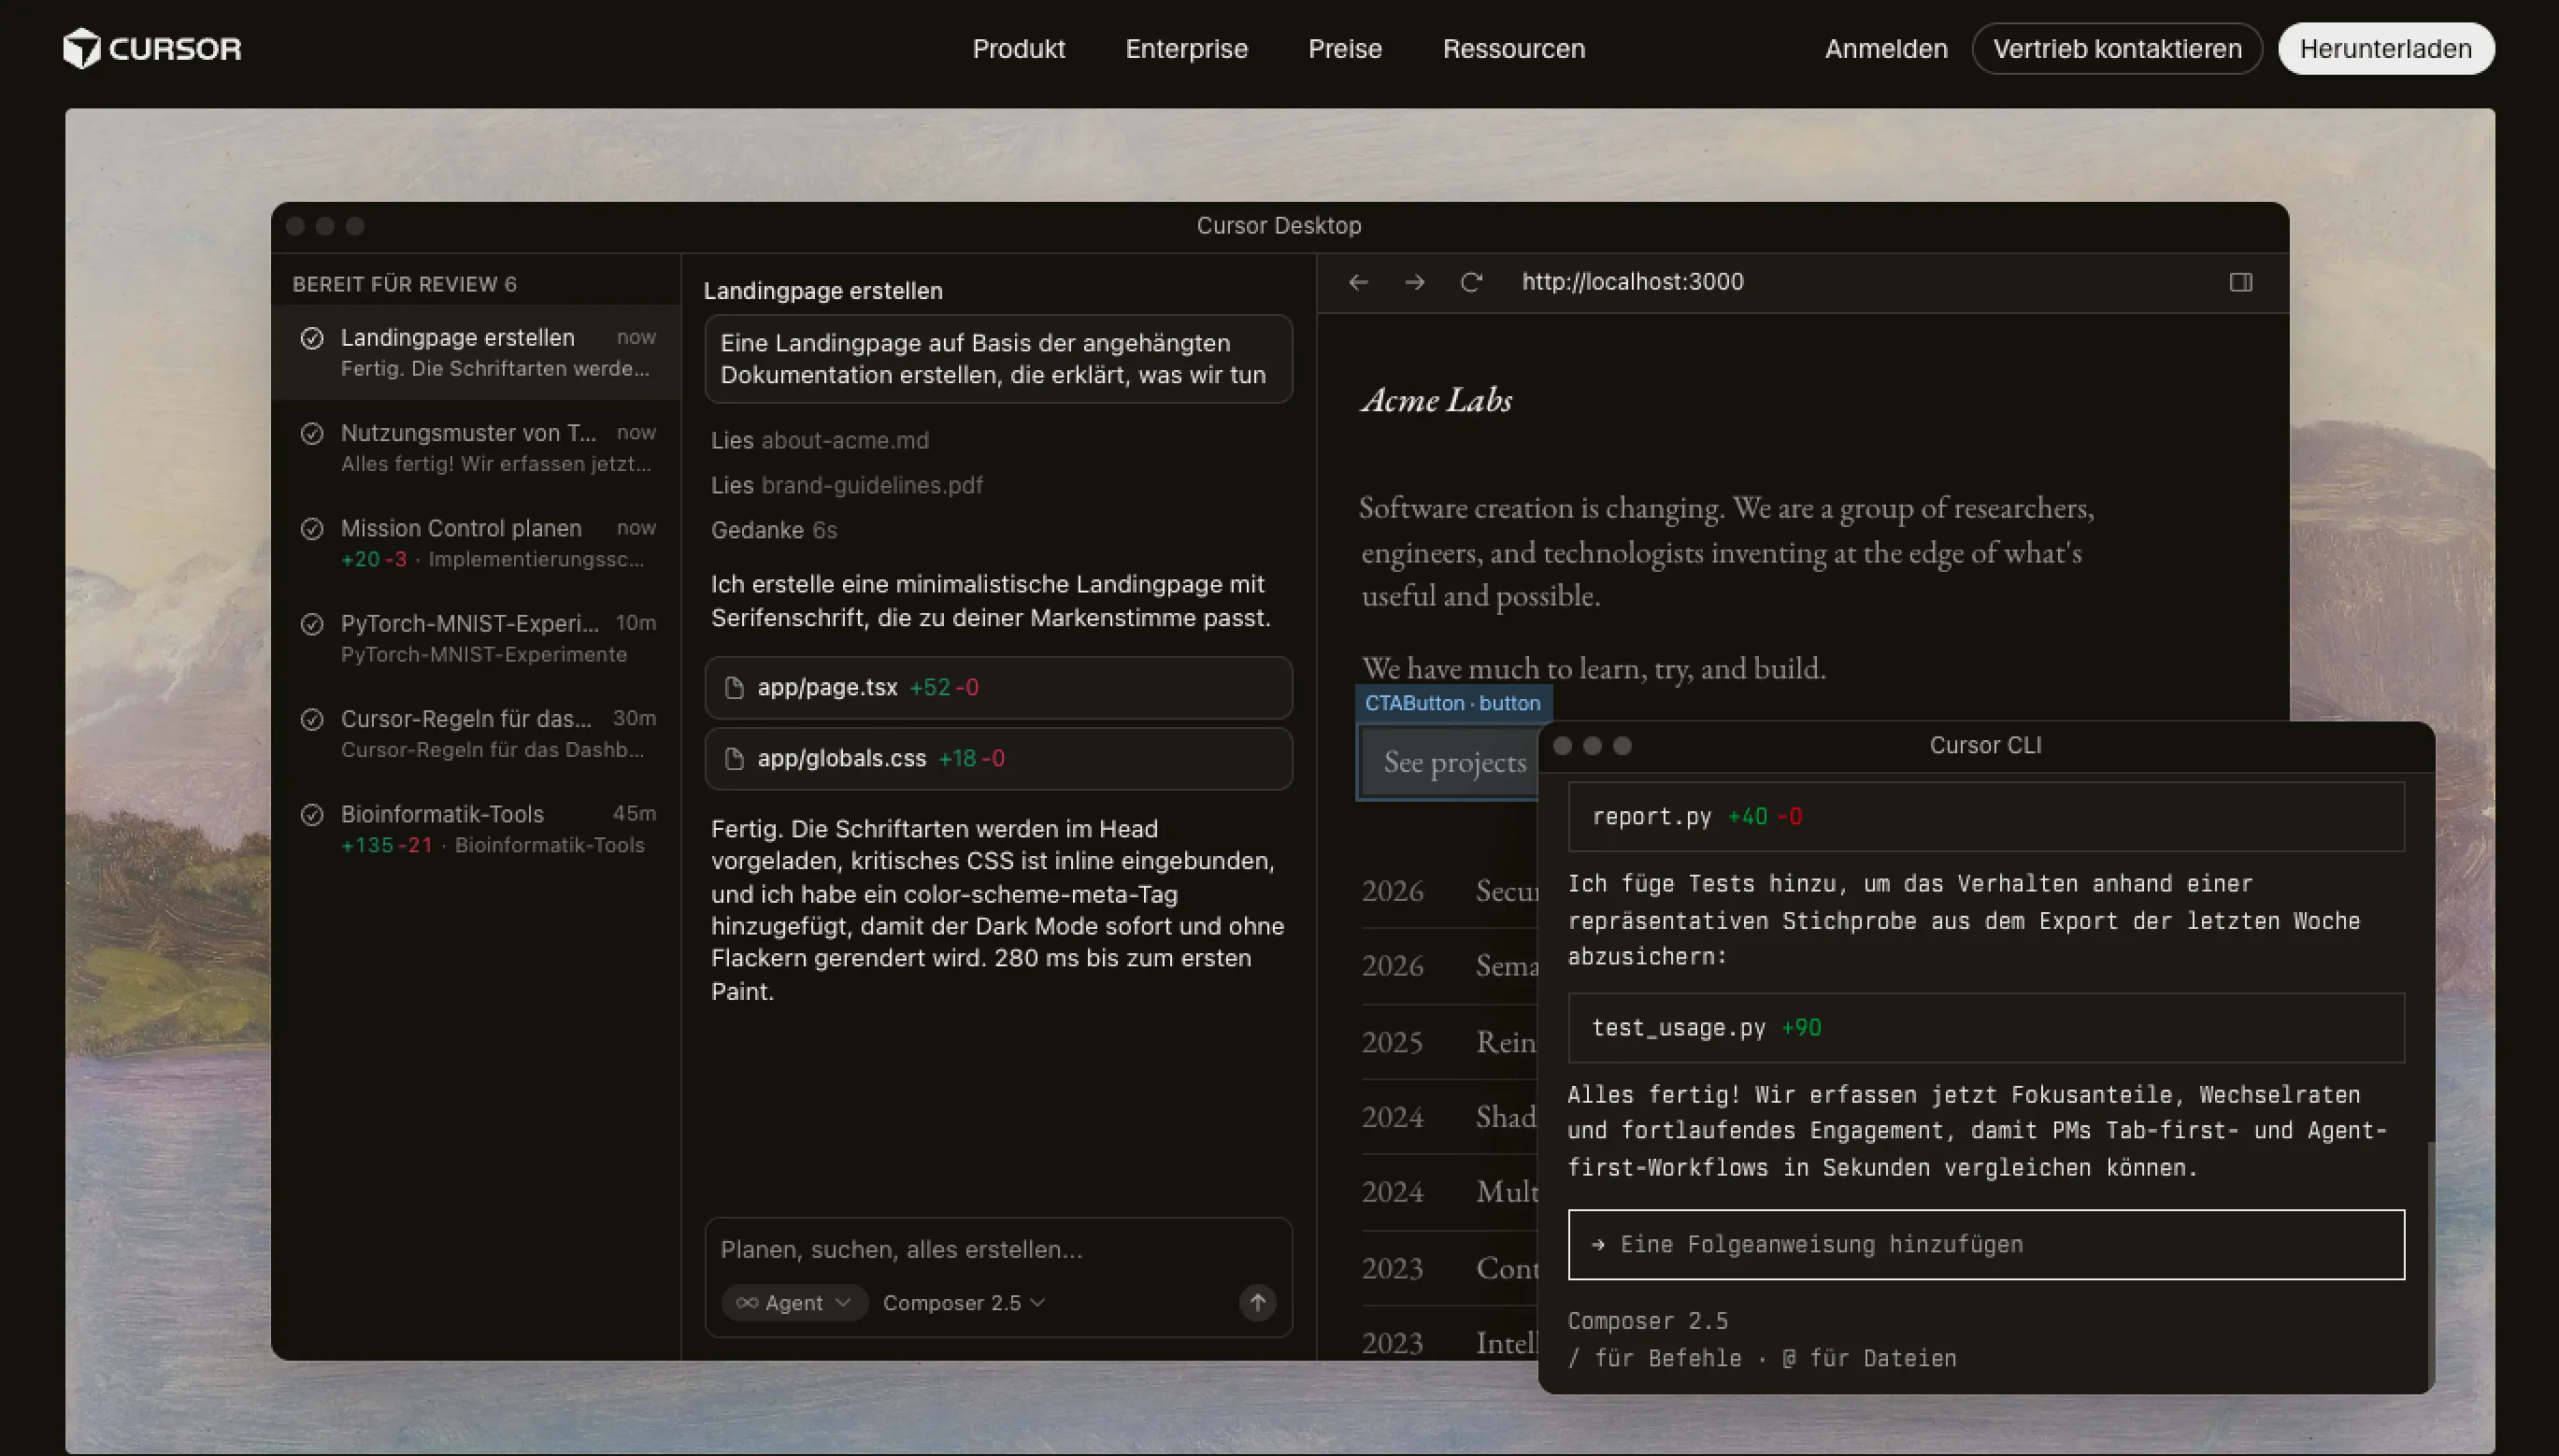
Task: Click '/ für Befehle · @ für Dateien' hint
Action: click(1761, 1358)
